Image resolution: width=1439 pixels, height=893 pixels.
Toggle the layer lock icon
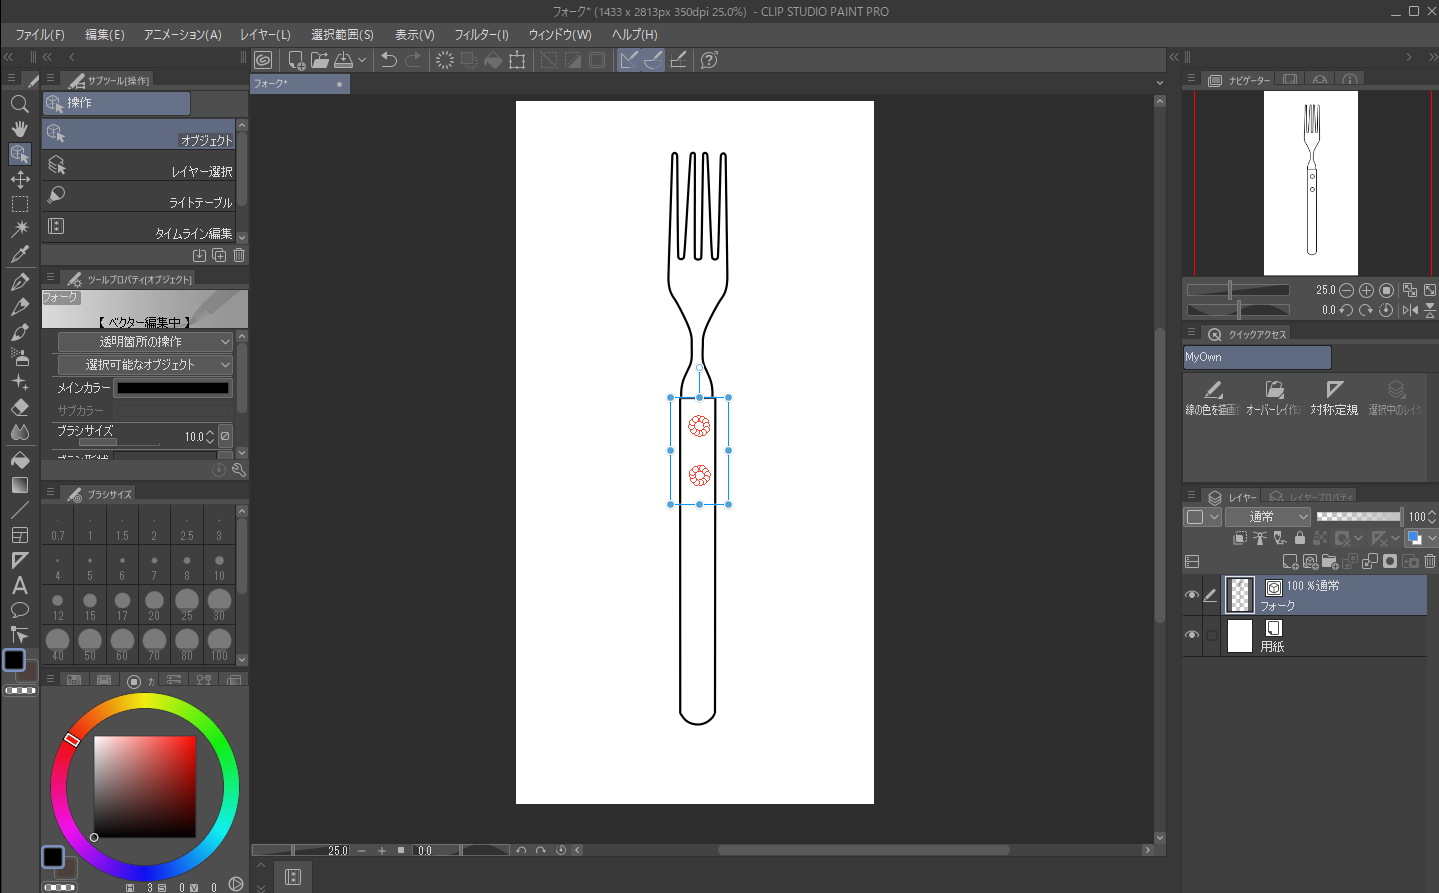click(1300, 538)
